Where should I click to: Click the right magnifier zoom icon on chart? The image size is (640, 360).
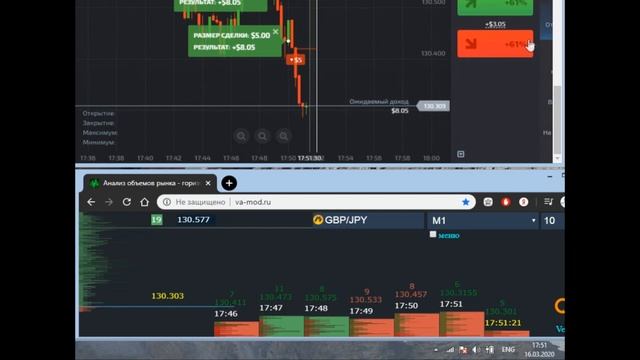click(x=284, y=136)
